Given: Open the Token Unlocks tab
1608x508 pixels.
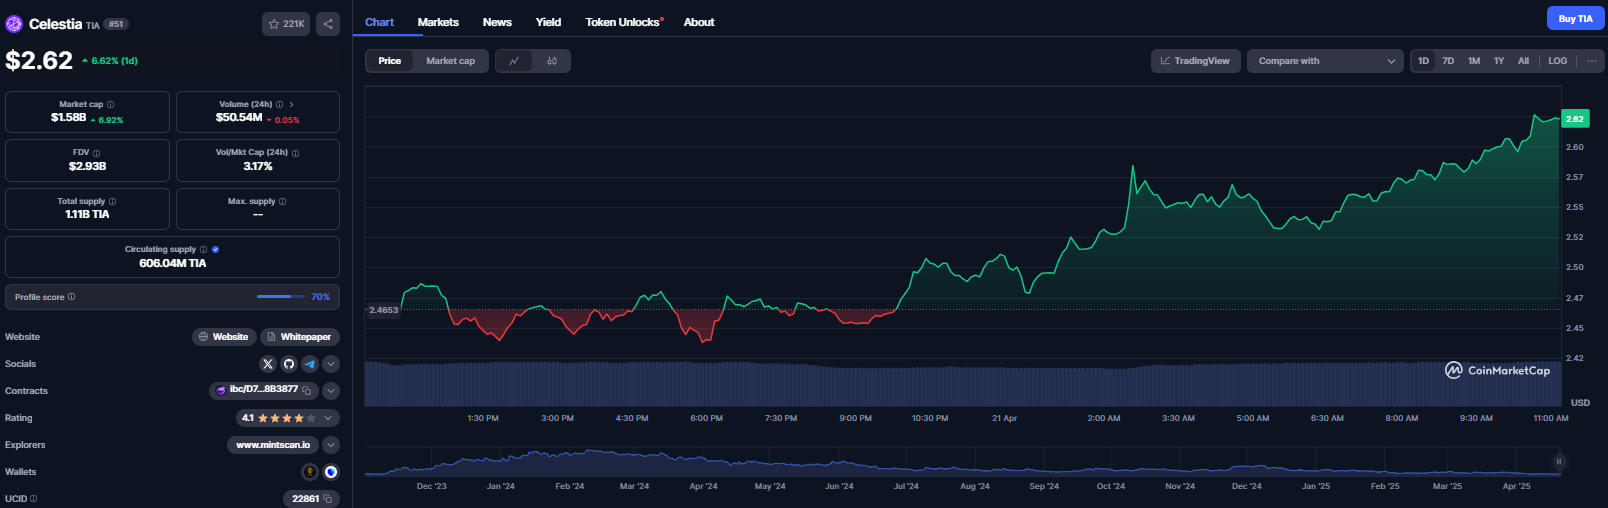Looking at the screenshot, I should pos(622,22).
